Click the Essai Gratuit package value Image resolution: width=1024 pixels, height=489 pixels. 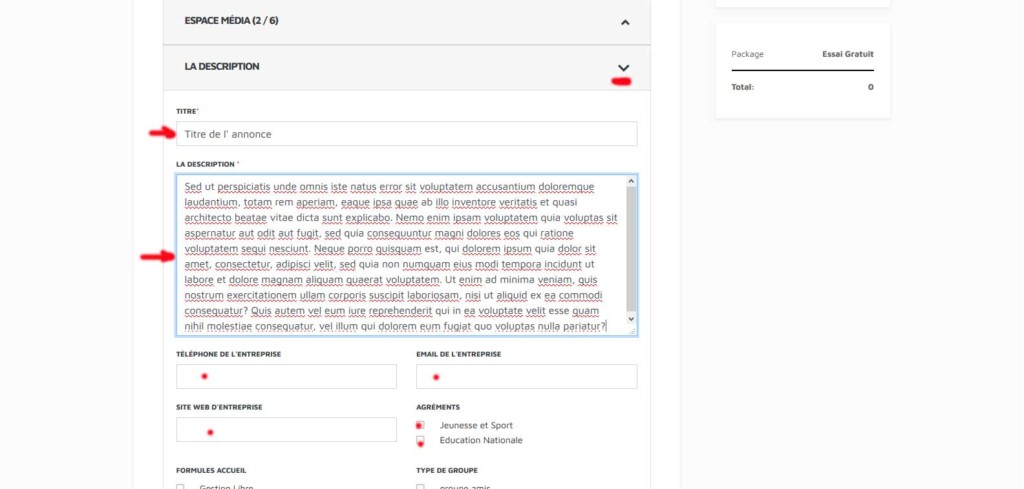848,54
